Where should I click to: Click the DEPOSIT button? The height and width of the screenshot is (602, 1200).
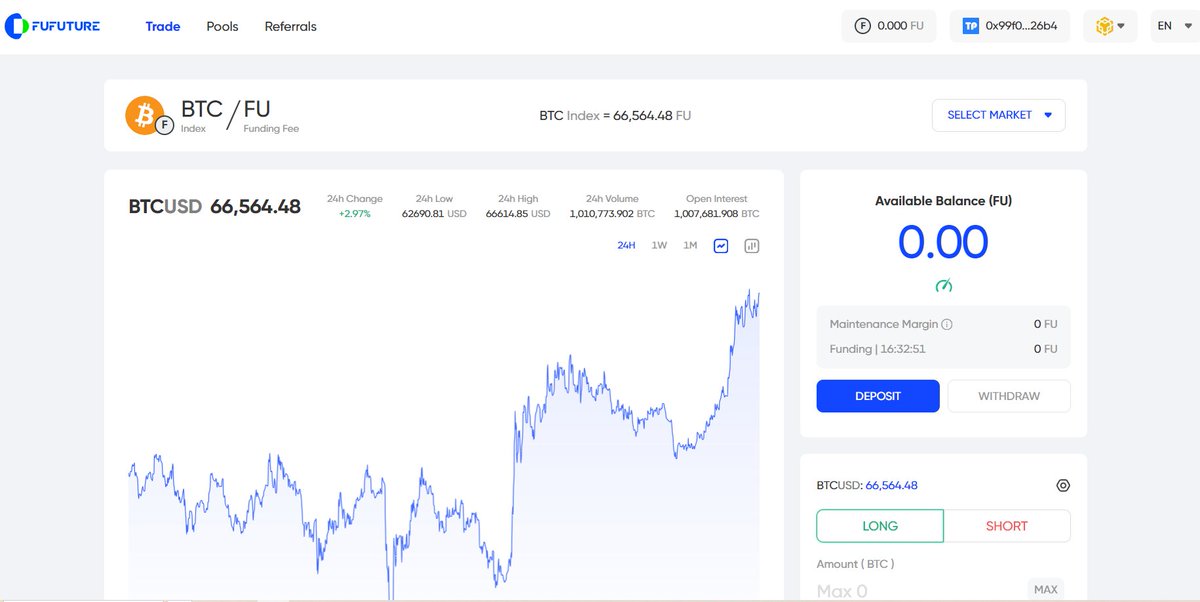[878, 396]
